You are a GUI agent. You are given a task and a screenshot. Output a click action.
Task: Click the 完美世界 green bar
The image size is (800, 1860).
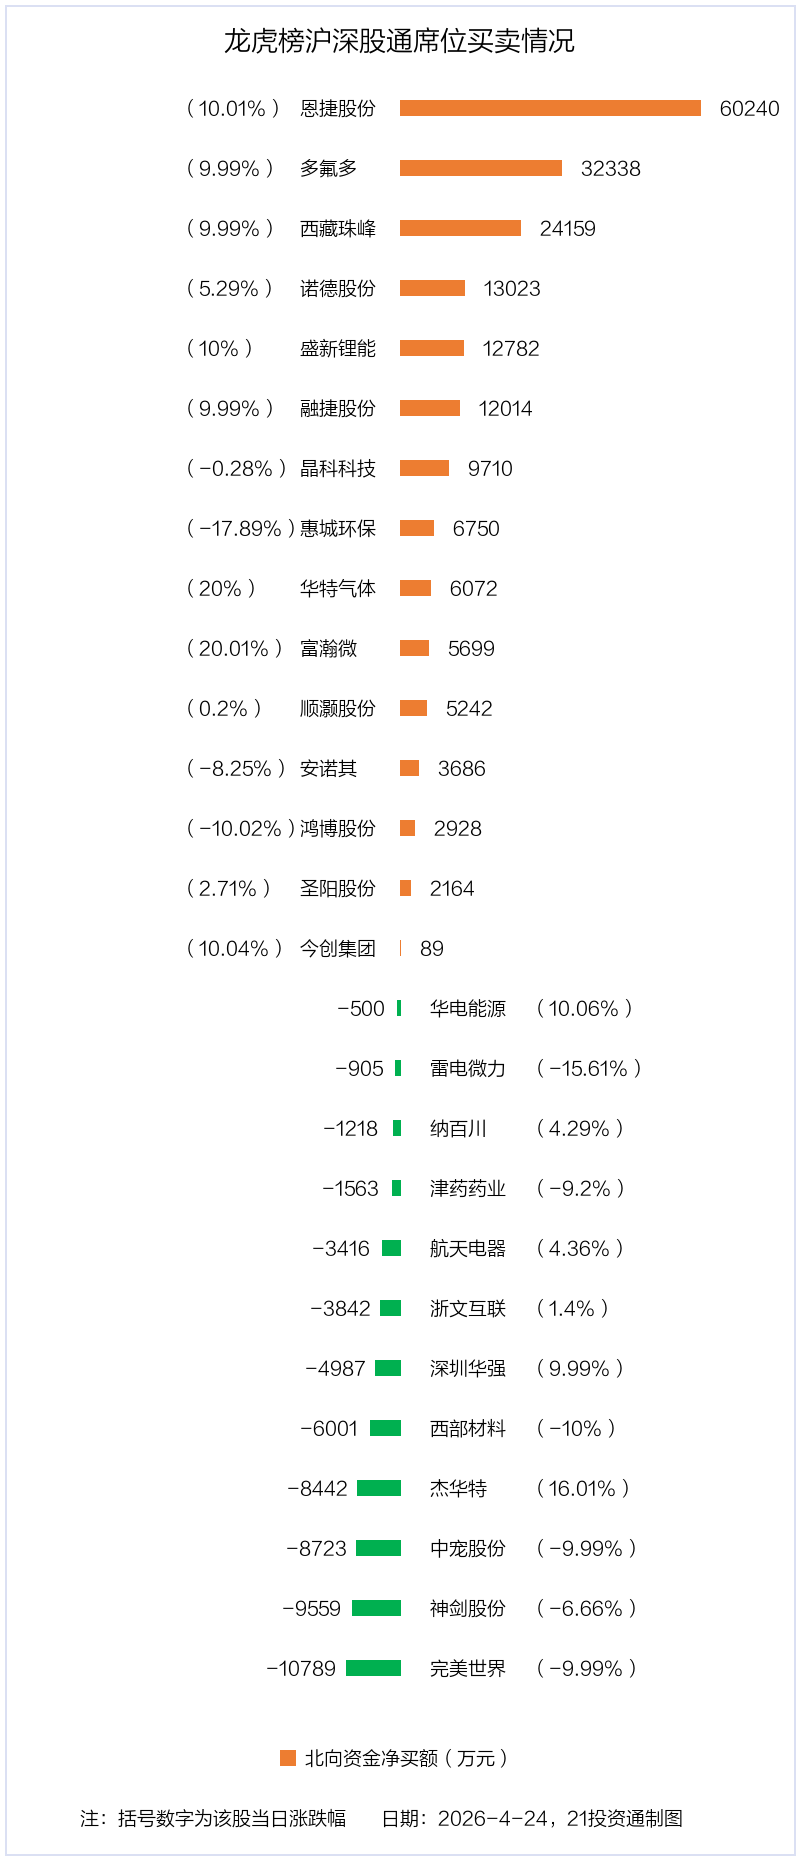(373, 1668)
